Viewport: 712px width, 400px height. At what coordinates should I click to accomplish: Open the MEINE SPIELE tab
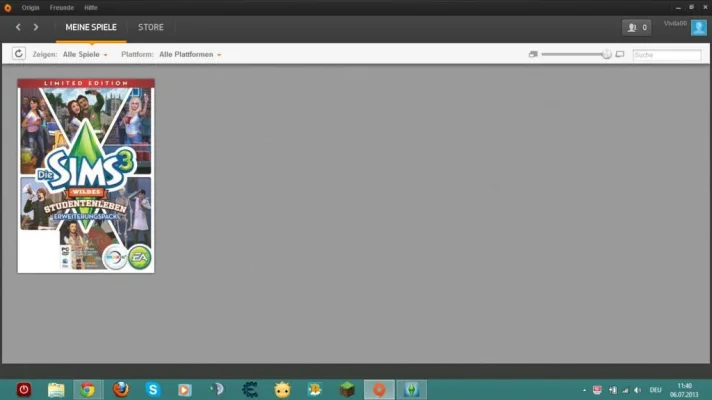91,27
